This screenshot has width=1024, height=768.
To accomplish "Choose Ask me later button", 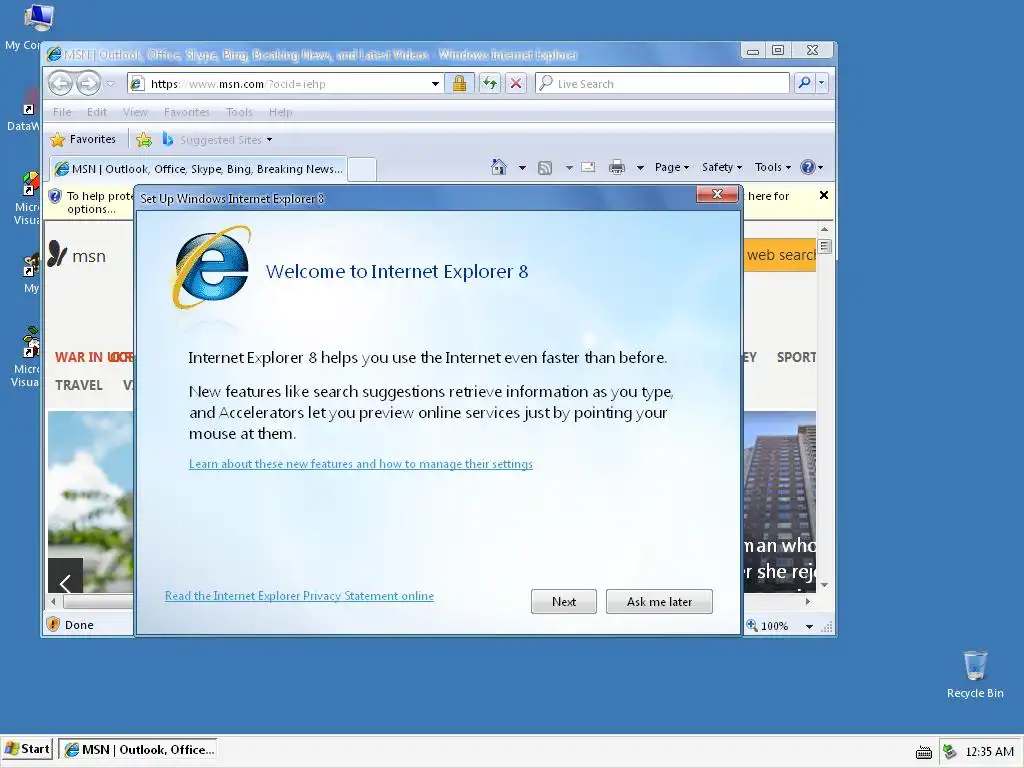I will (x=659, y=601).
